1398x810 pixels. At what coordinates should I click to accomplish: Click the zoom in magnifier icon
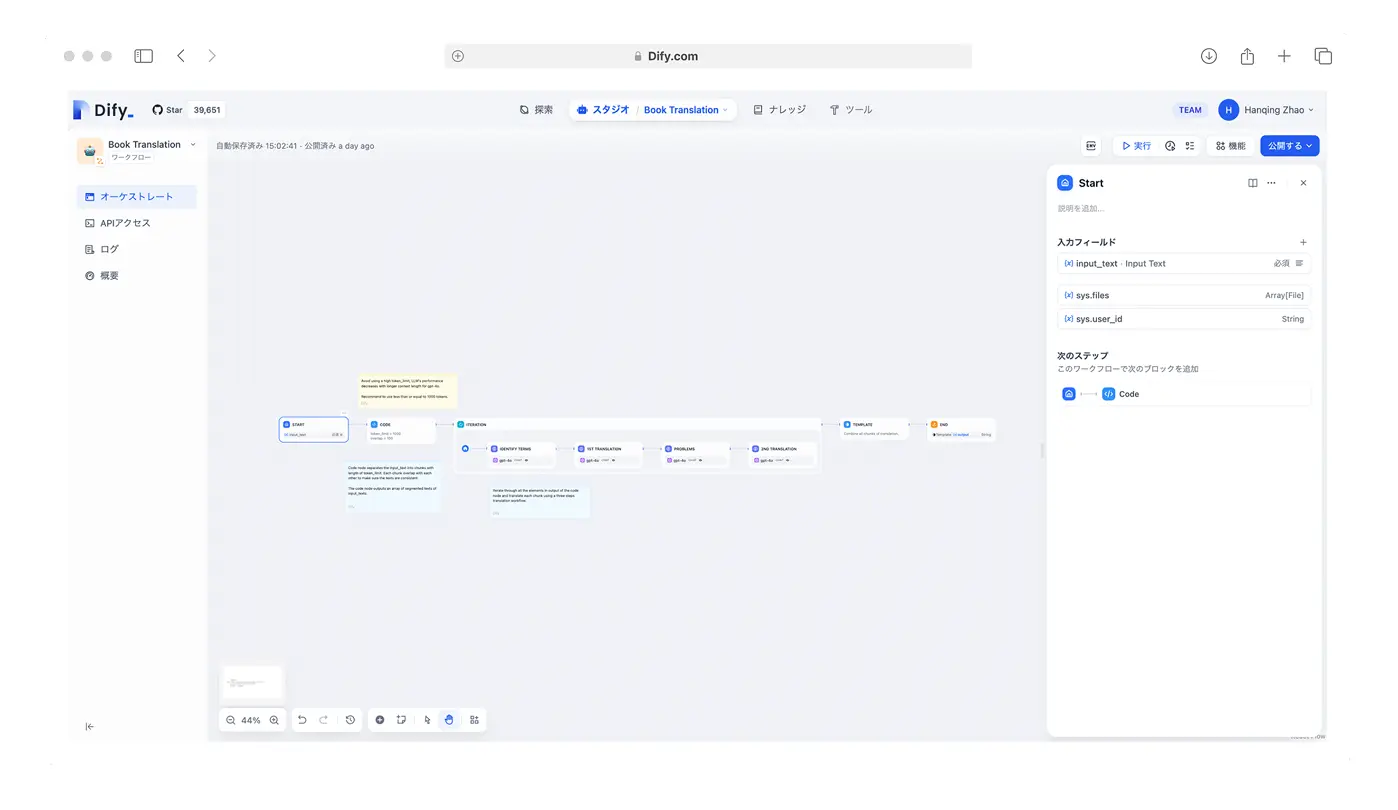tap(274, 720)
